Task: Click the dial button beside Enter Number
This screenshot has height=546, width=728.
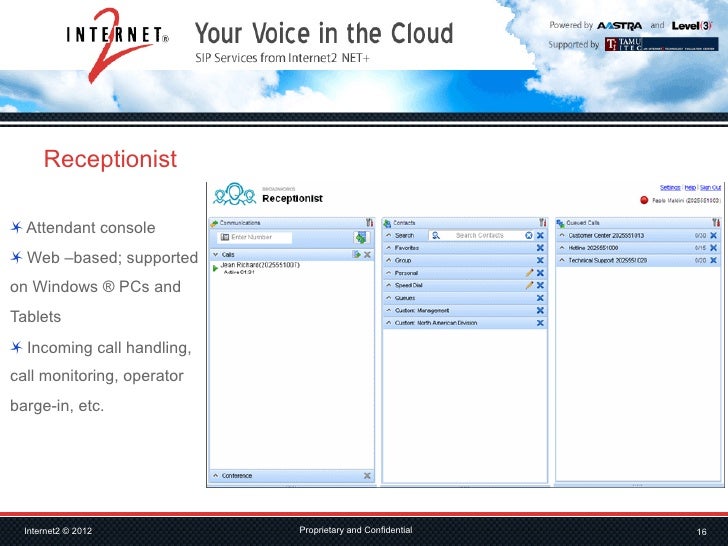Action: [361, 238]
